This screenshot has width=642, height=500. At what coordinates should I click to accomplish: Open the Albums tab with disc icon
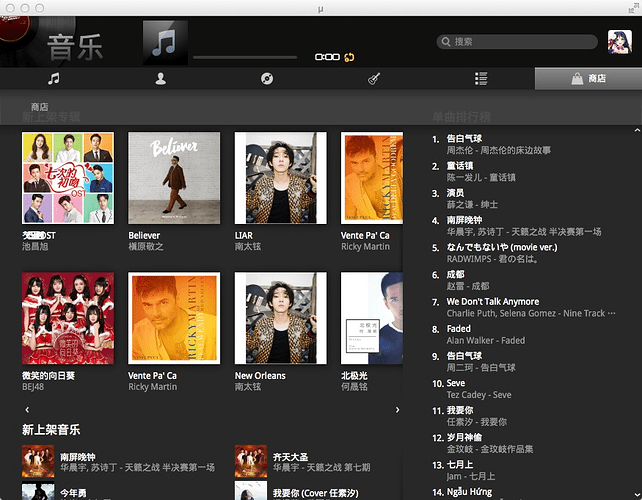pos(267,78)
